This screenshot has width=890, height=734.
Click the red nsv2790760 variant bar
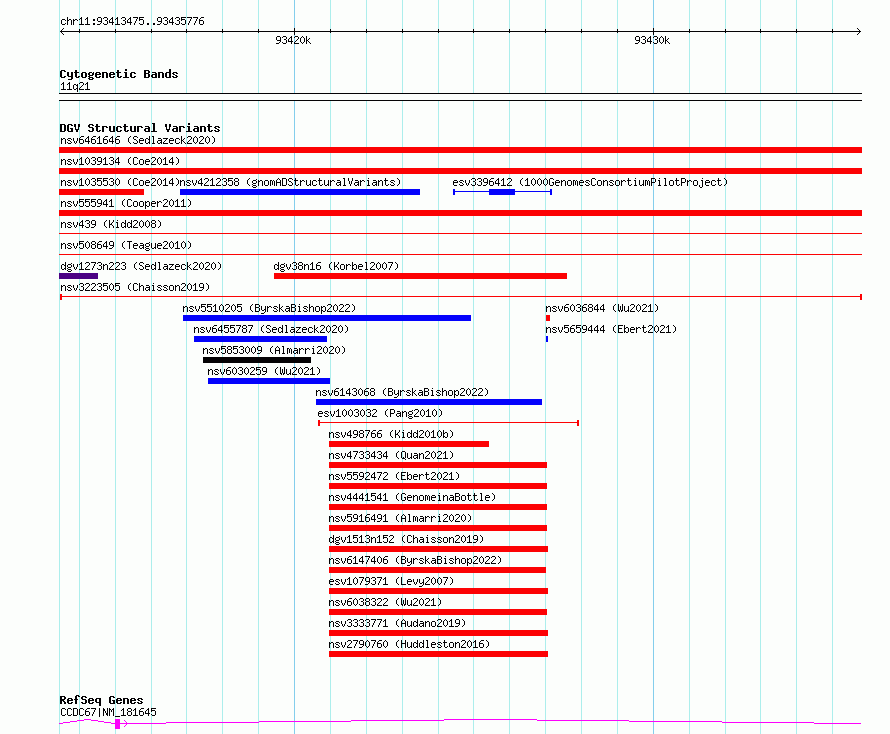point(438,654)
